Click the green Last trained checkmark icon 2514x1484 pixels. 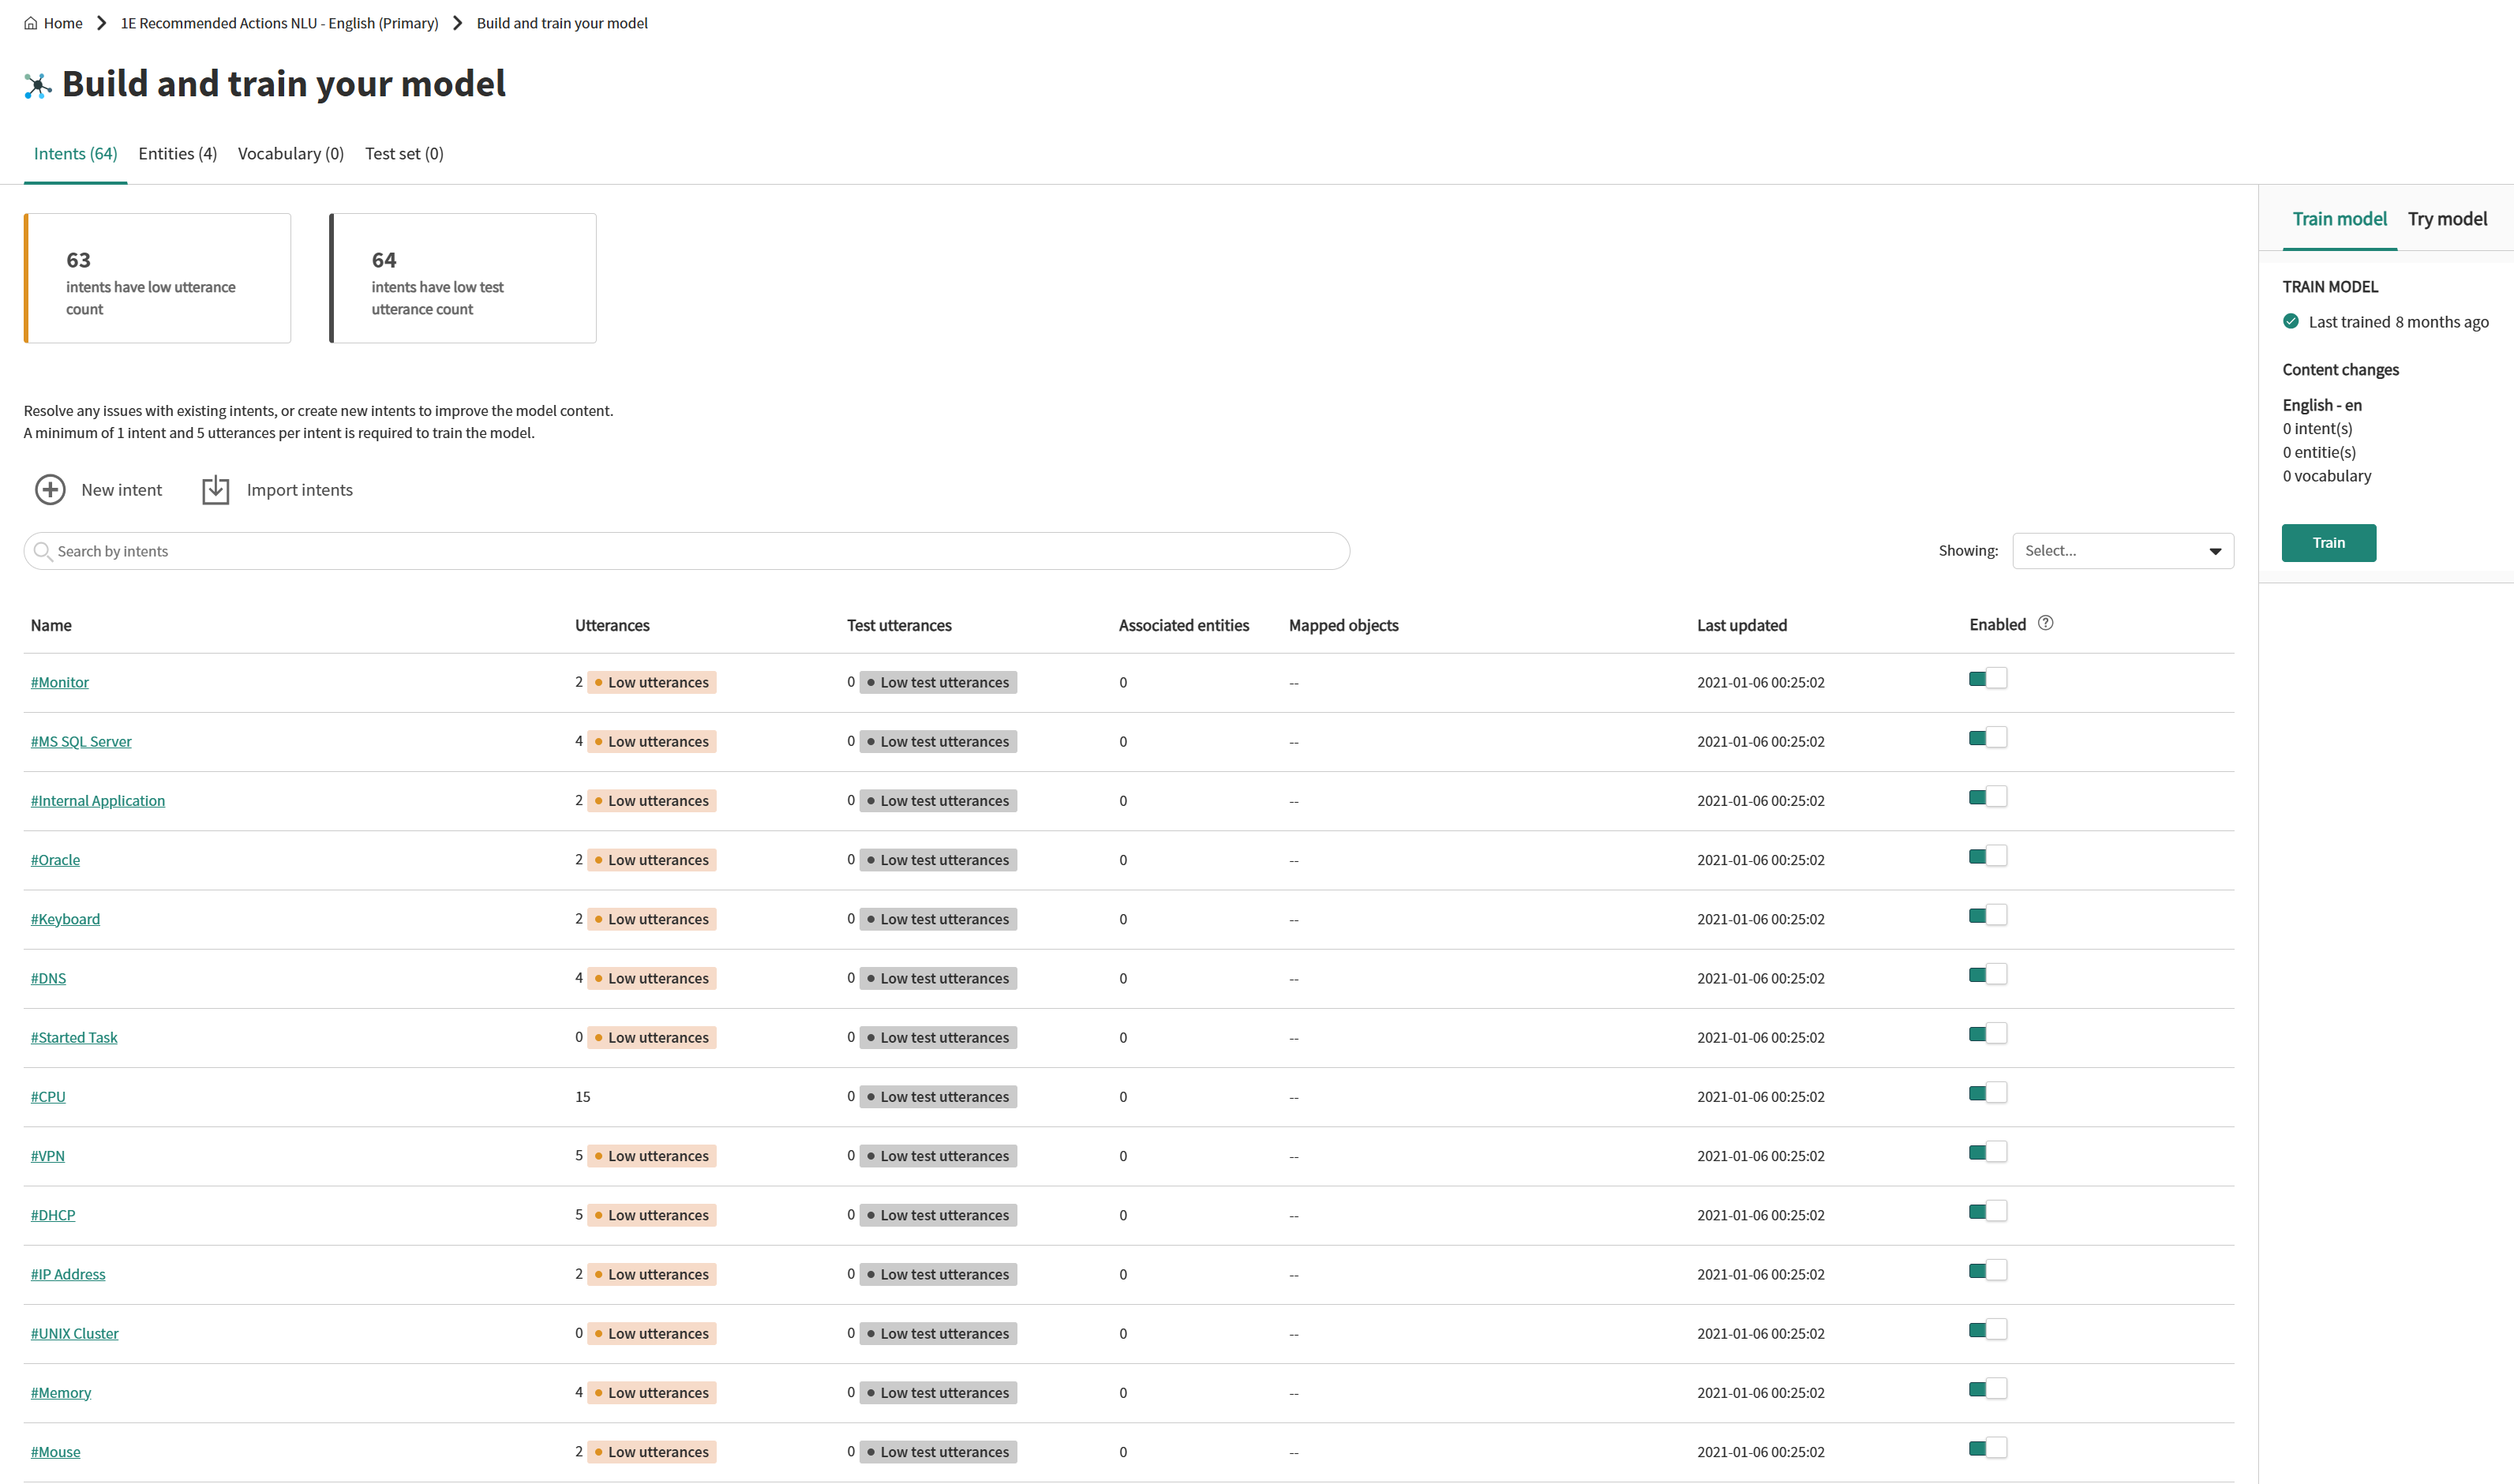[x=2291, y=322]
